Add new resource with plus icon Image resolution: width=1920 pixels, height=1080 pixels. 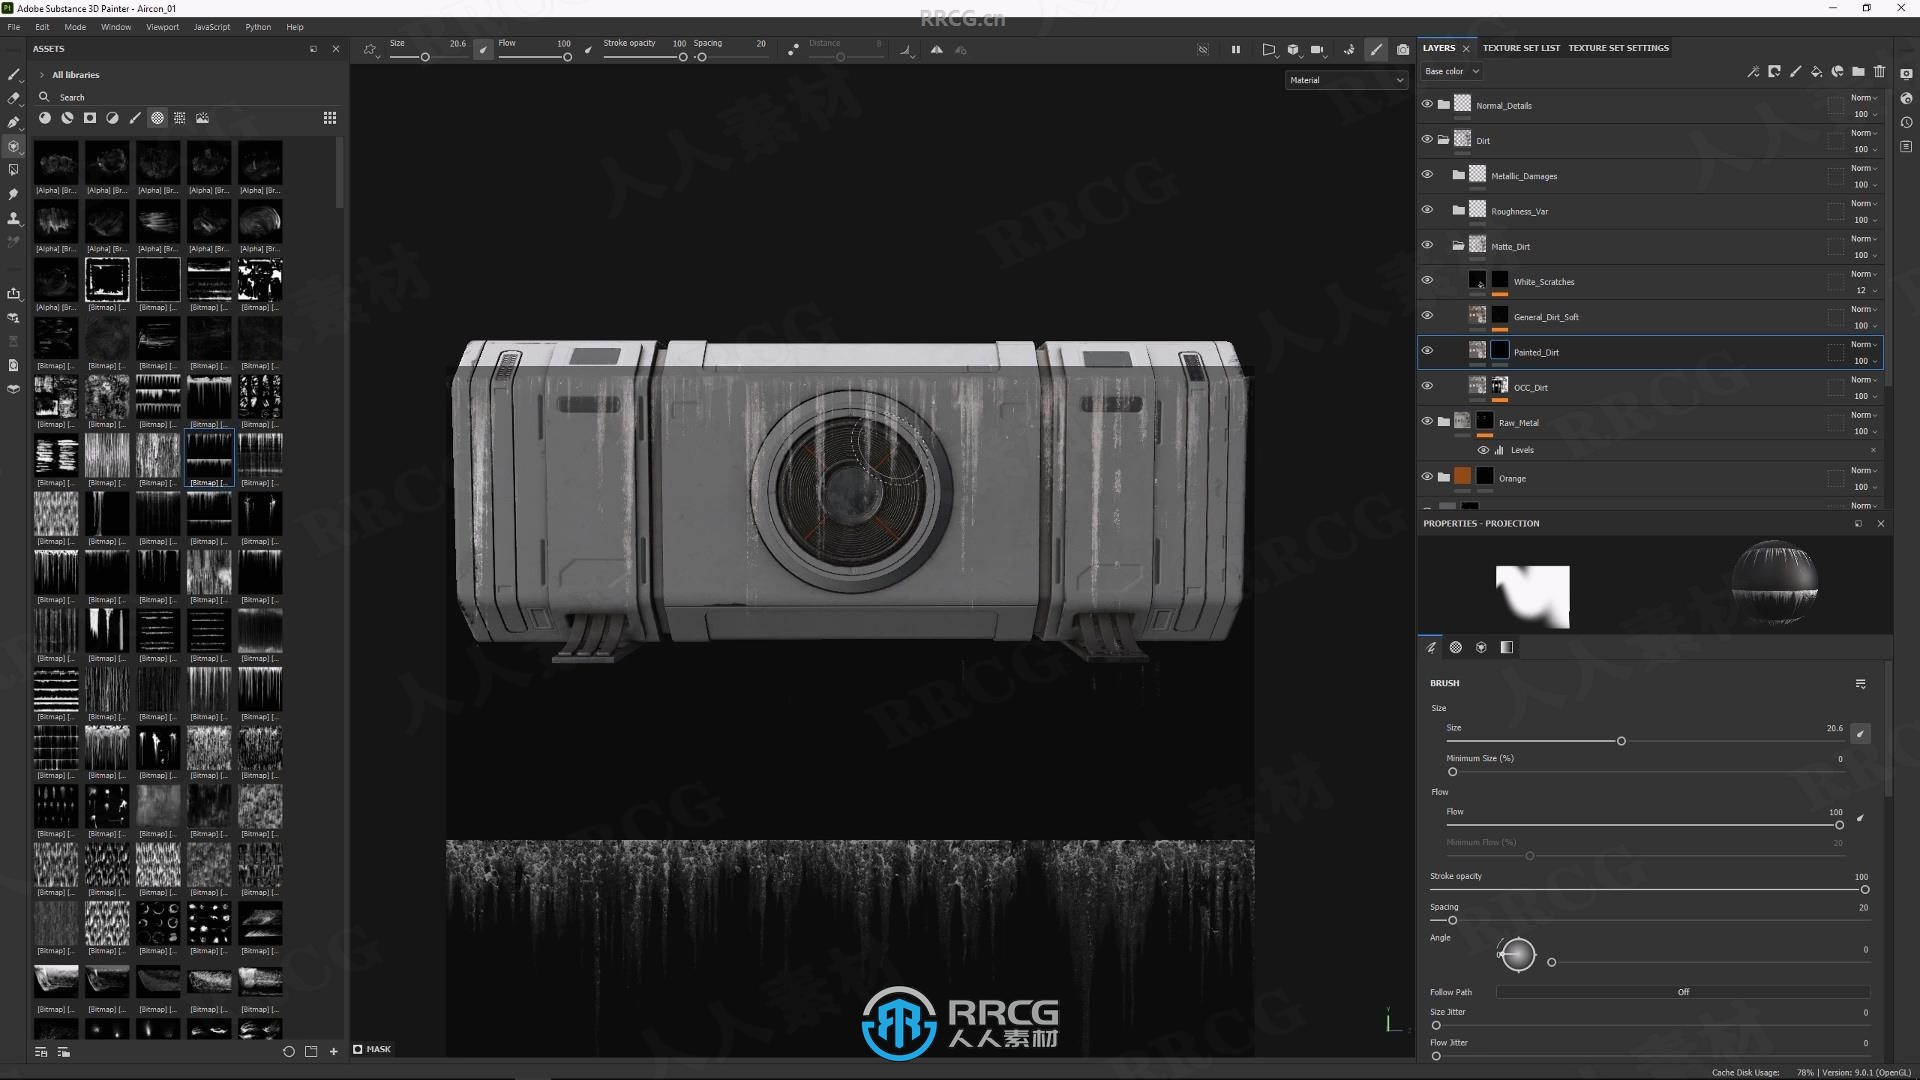(x=334, y=1052)
